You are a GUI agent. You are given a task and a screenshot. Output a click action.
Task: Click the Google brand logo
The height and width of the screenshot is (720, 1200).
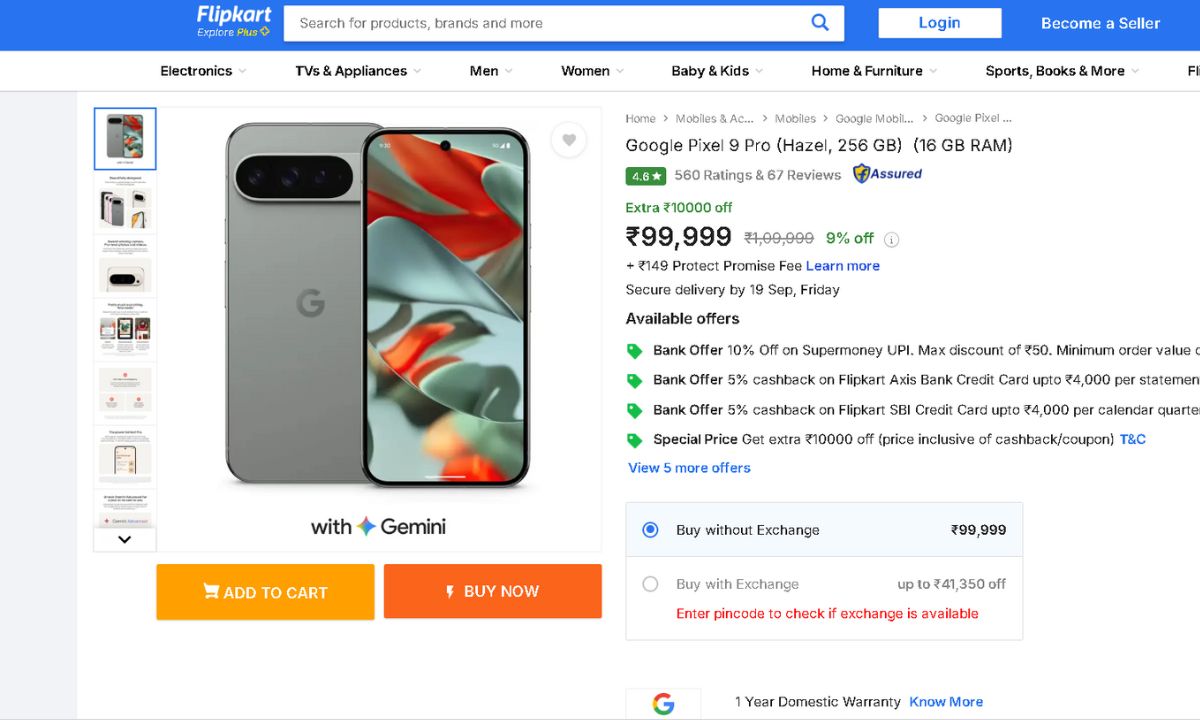coord(663,703)
